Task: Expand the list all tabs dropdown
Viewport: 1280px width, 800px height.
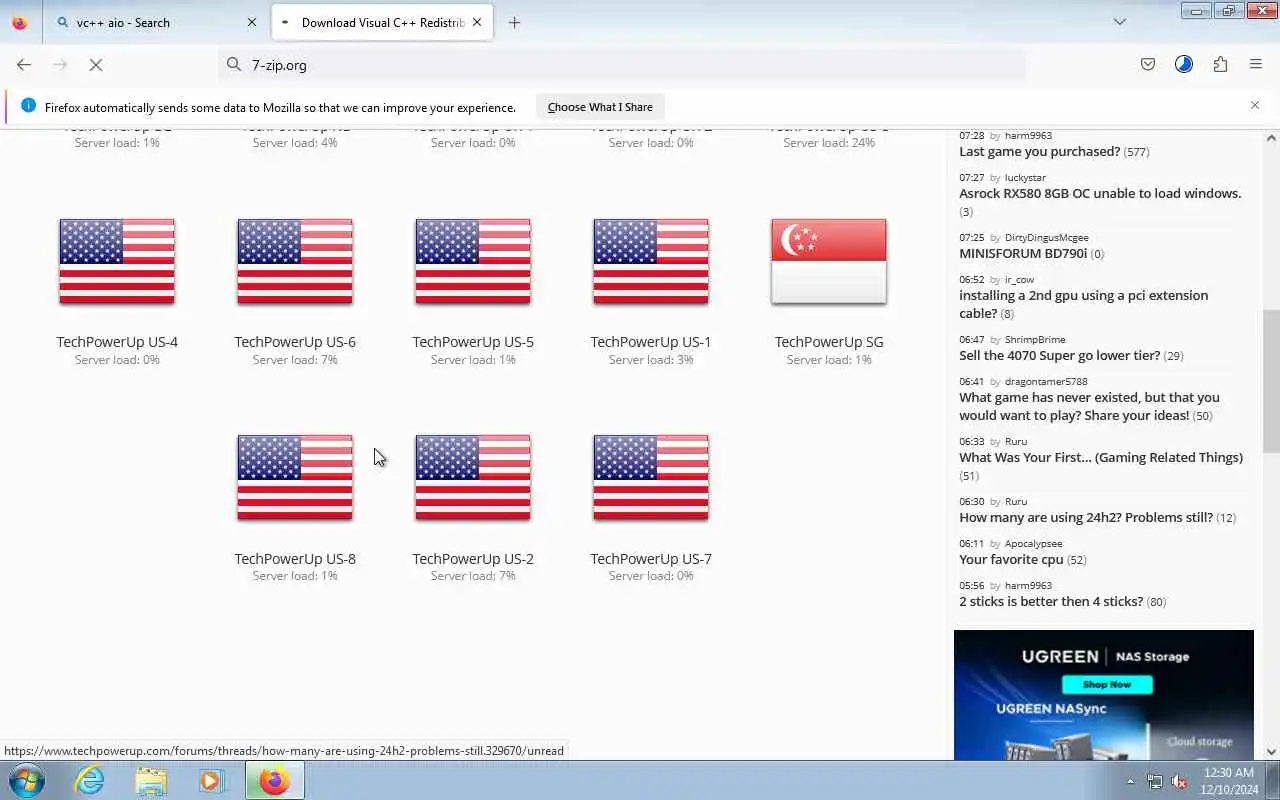Action: click(x=1120, y=22)
